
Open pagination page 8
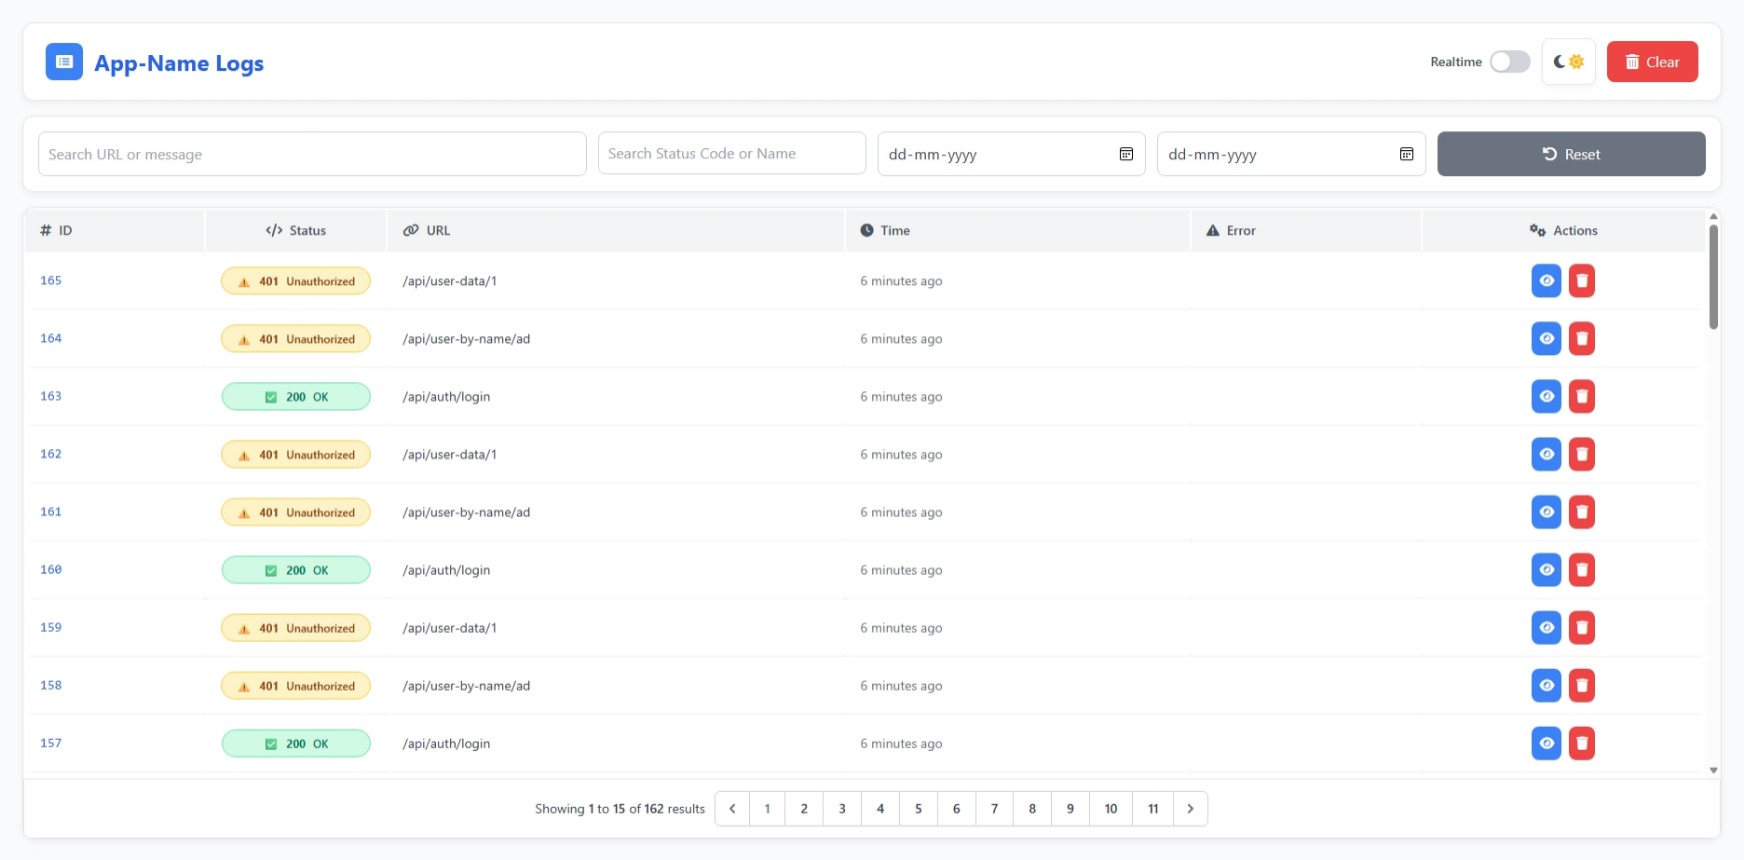point(1032,809)
